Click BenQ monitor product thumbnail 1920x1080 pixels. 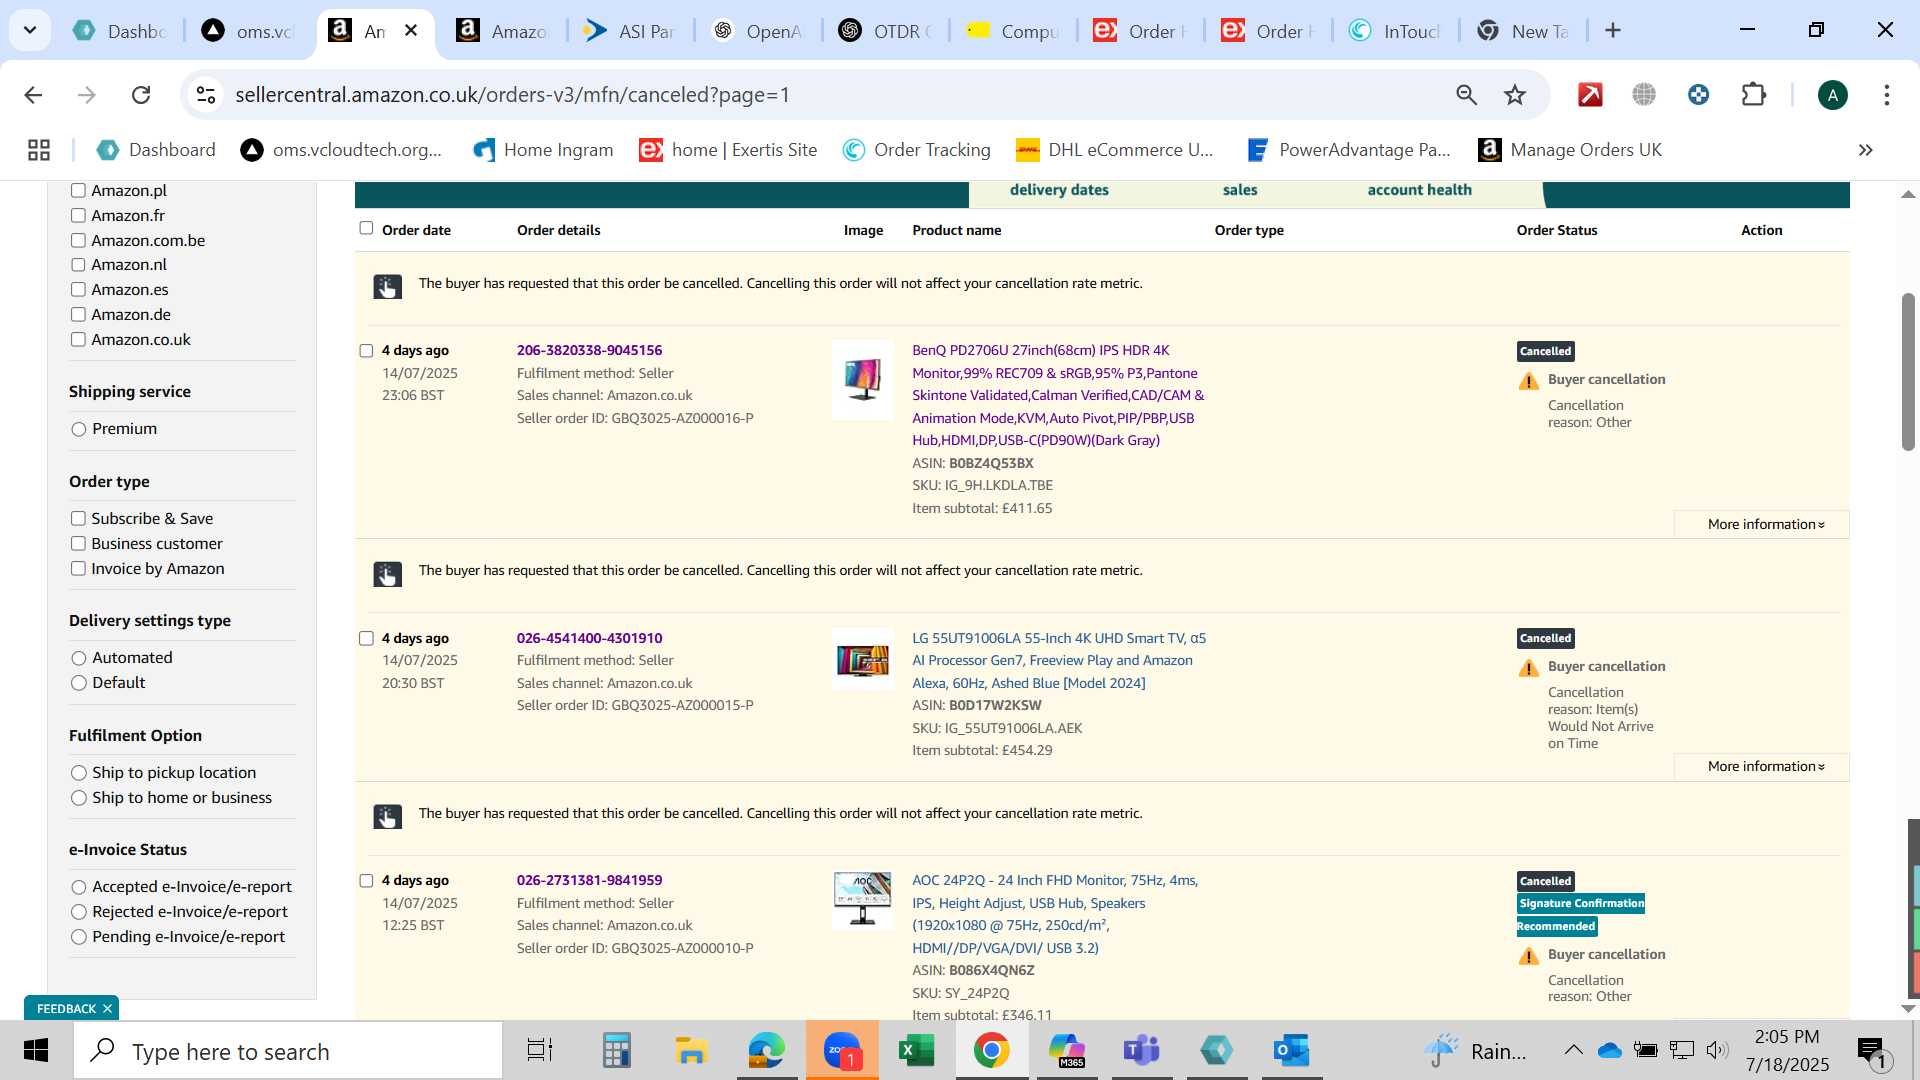pyautogui.click(x=863, y=380)
